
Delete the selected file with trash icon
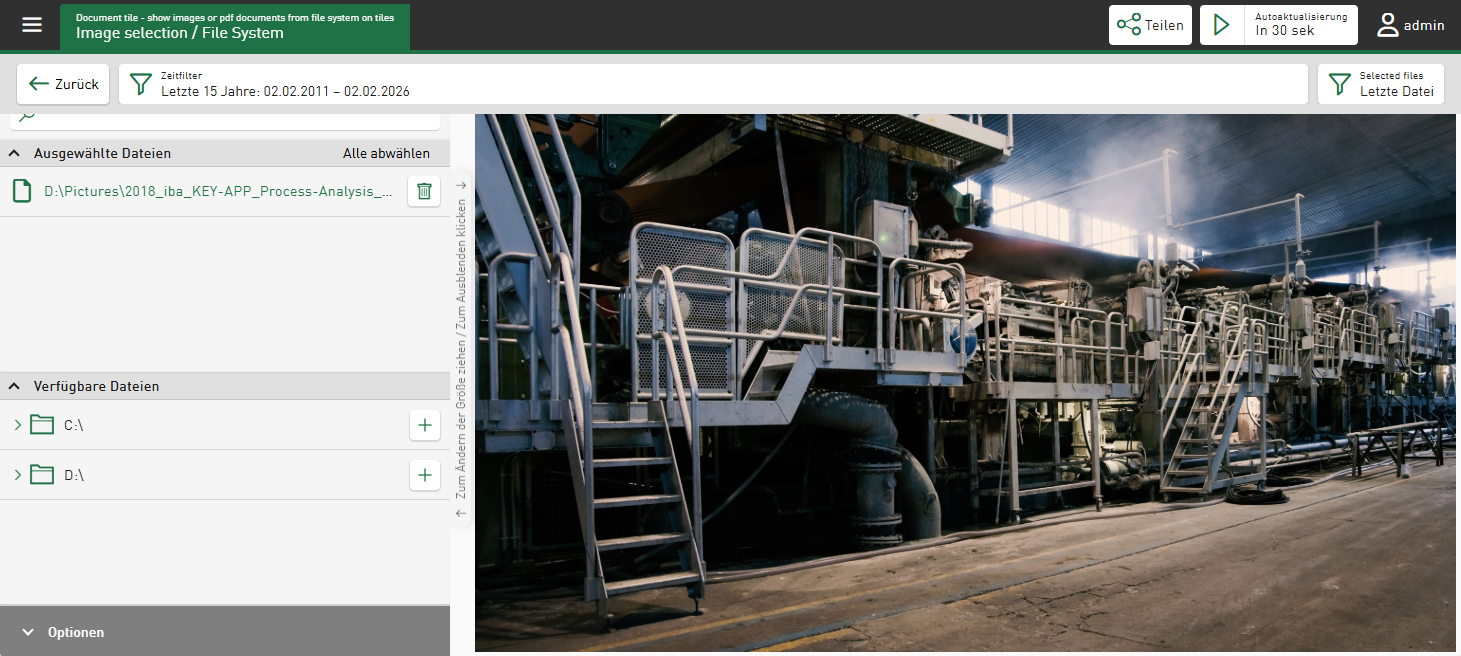click(424, 191)
